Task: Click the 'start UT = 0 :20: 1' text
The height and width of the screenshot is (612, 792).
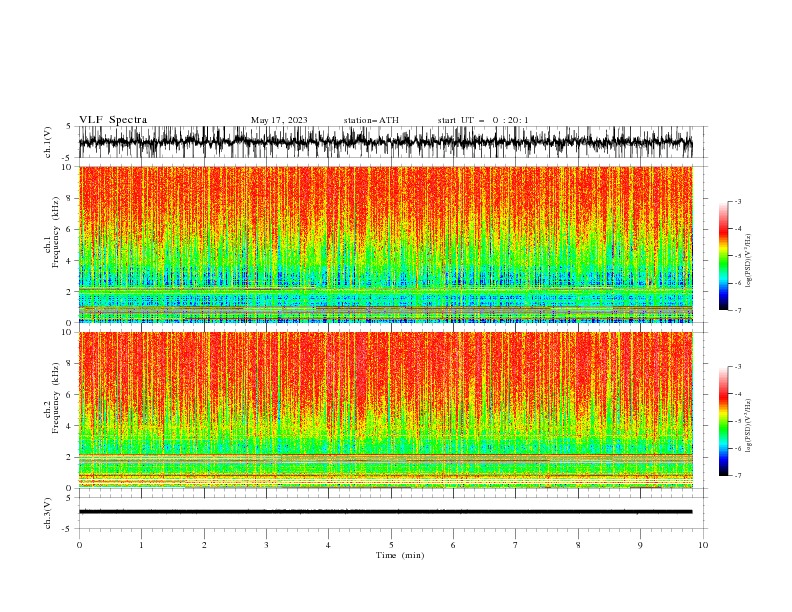Action: tap(483, 120)
